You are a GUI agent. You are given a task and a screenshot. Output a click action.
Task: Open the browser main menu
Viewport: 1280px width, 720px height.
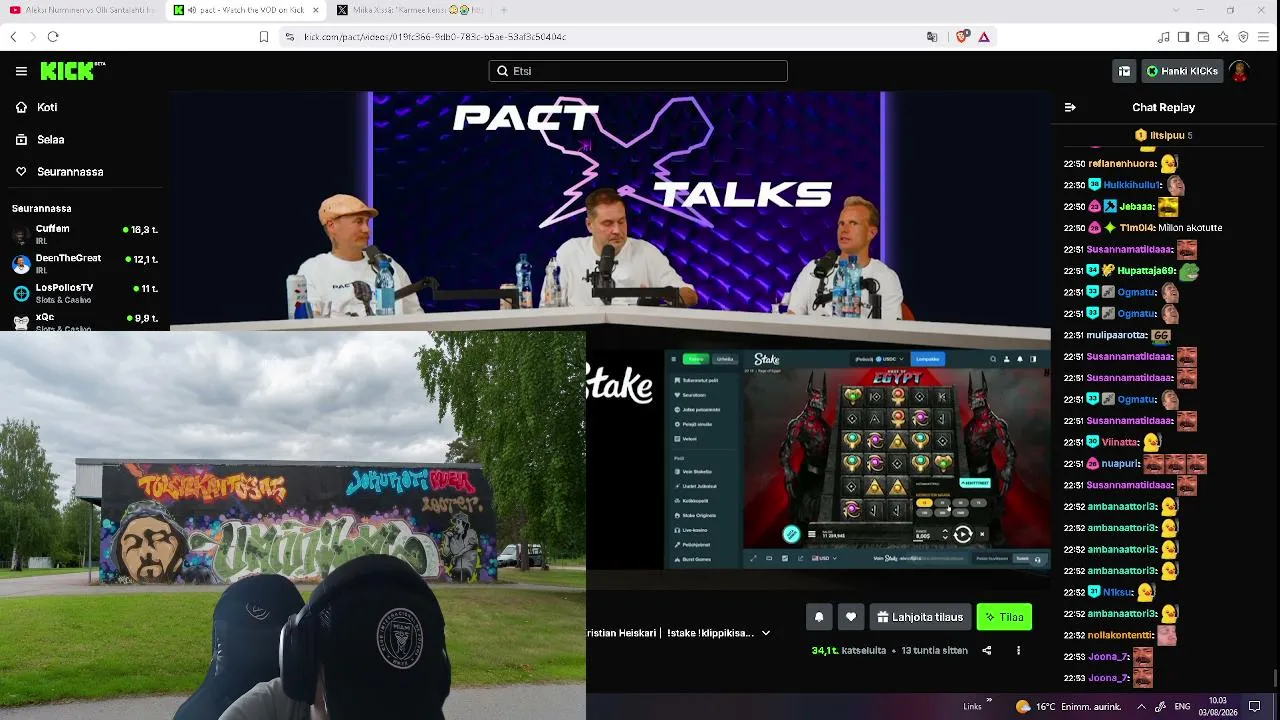tap(1264, 37)
